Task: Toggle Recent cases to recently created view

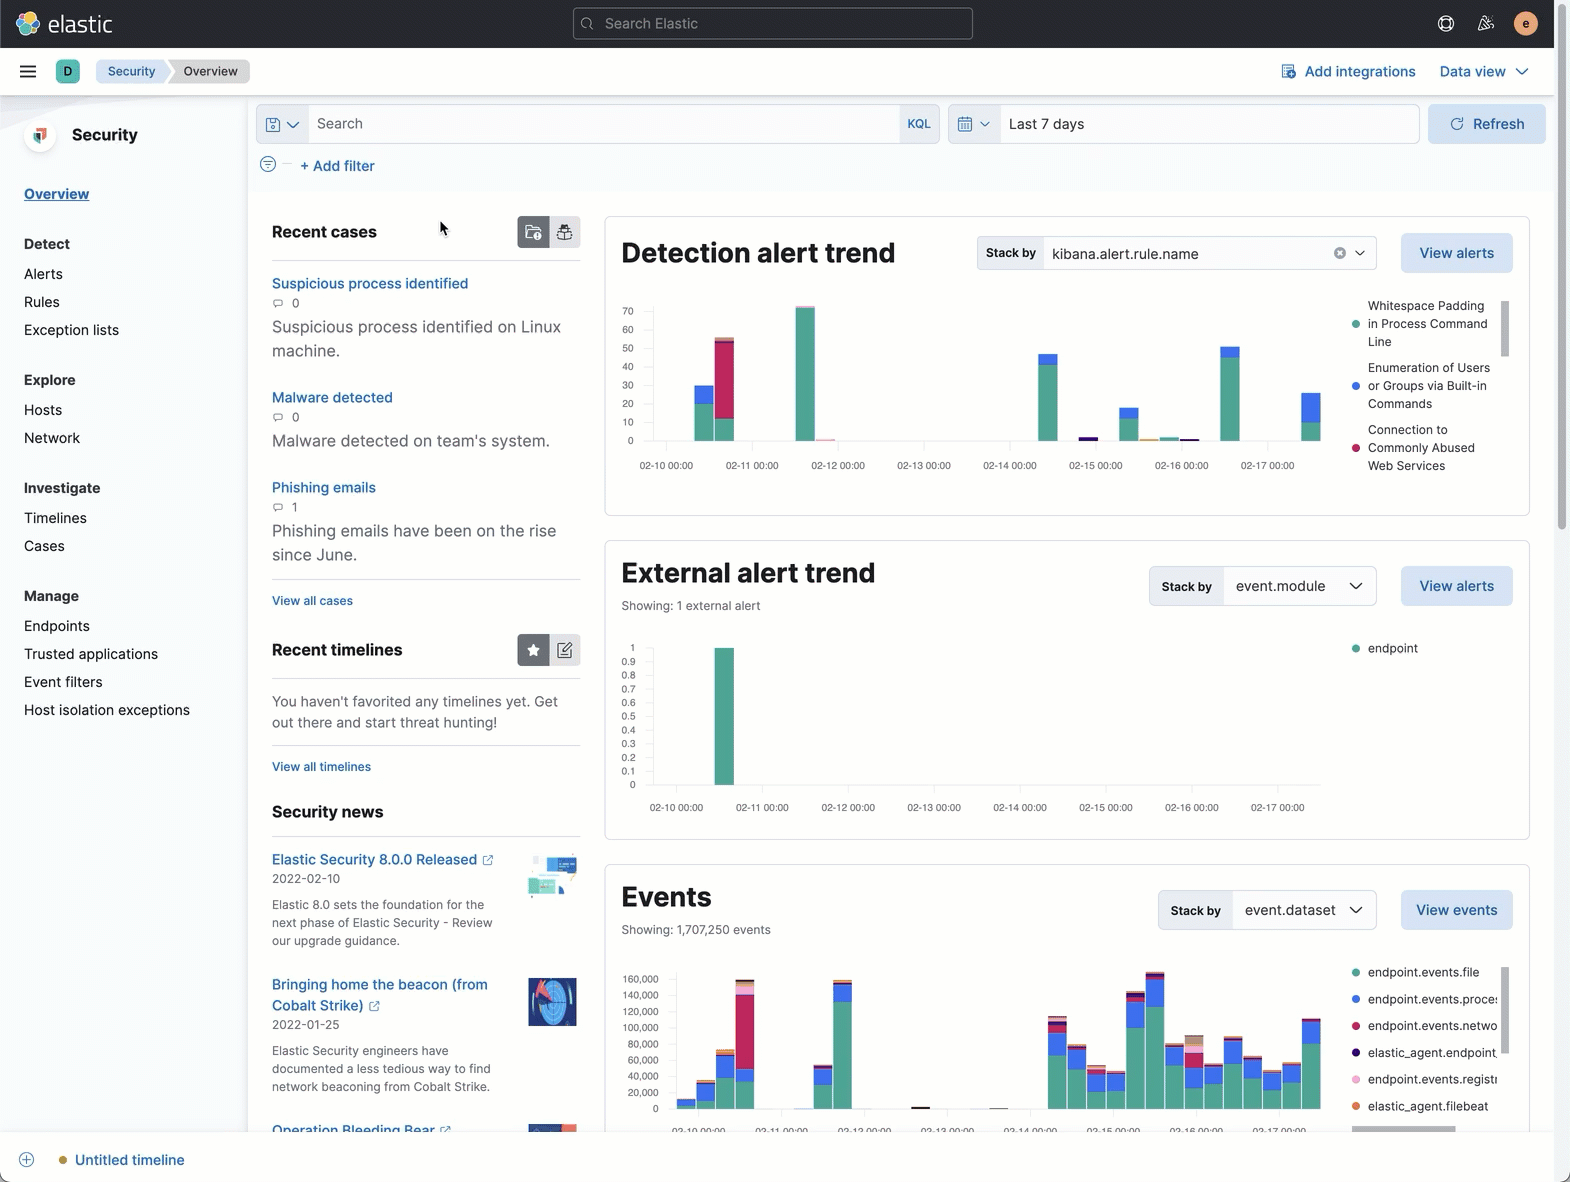Action: [x=533, y=232]
